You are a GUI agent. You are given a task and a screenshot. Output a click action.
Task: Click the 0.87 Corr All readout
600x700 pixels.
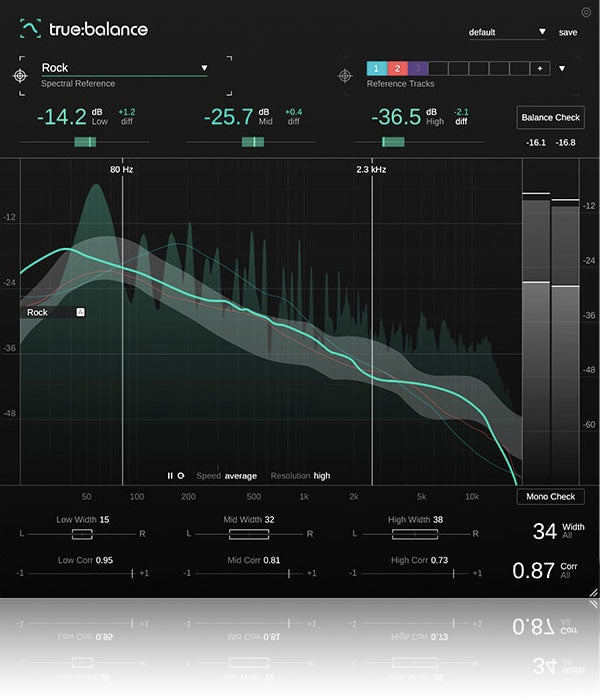545,571
